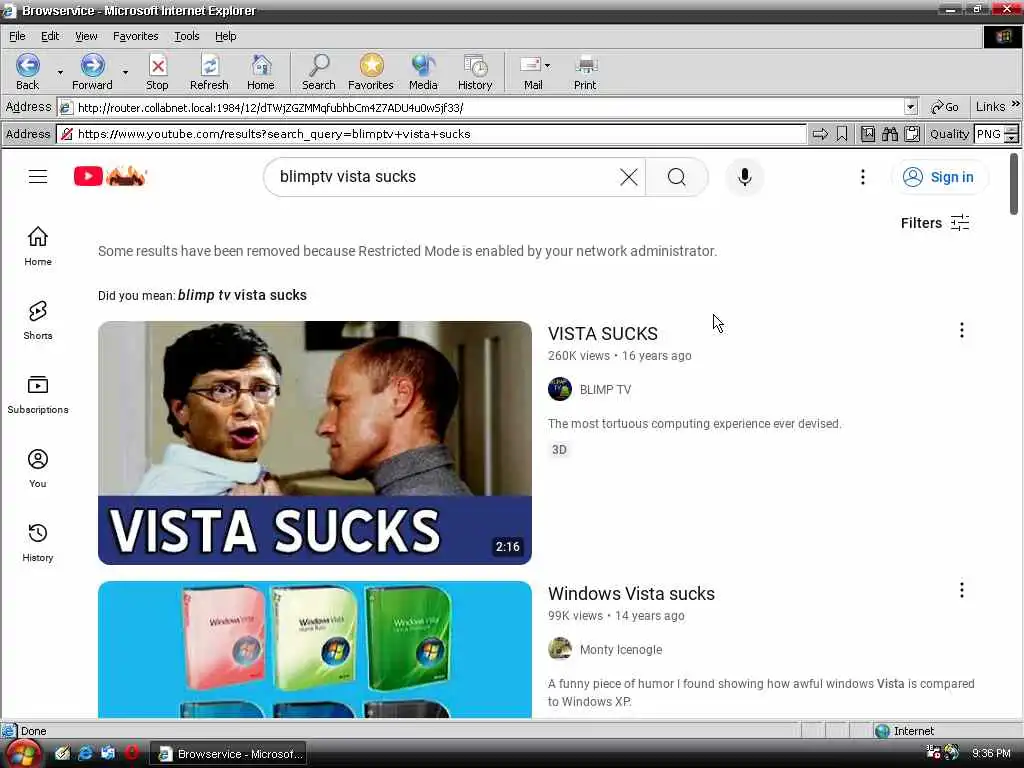Click the Monty Icenogle channel avatar

(560, 649)
